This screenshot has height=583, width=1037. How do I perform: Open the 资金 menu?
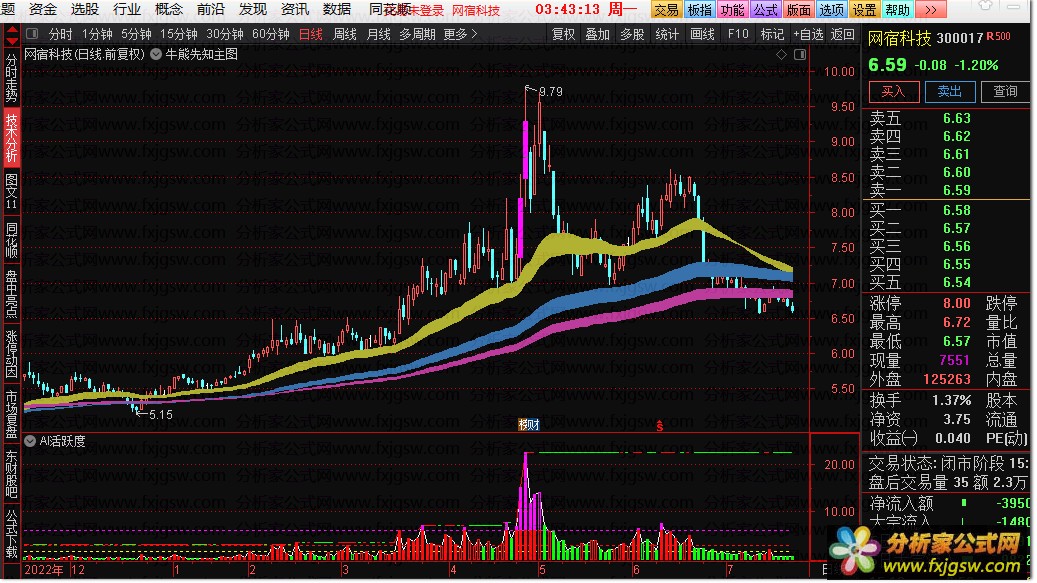pos(43,9)
